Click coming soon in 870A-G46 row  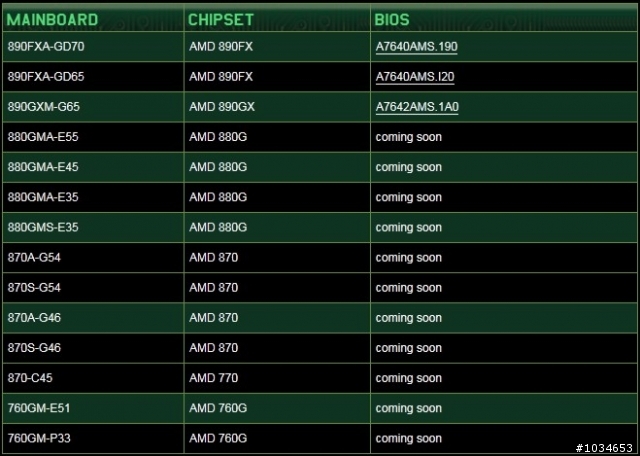[409, 318]
